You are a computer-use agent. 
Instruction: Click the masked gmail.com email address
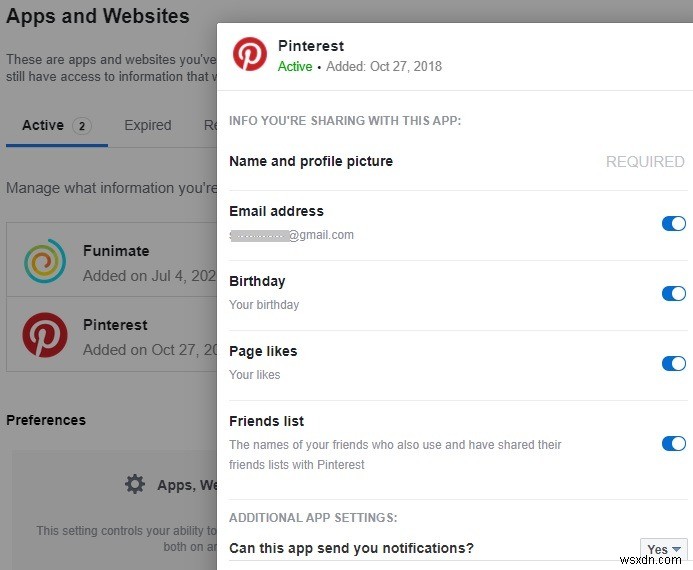tap(292, 235)
